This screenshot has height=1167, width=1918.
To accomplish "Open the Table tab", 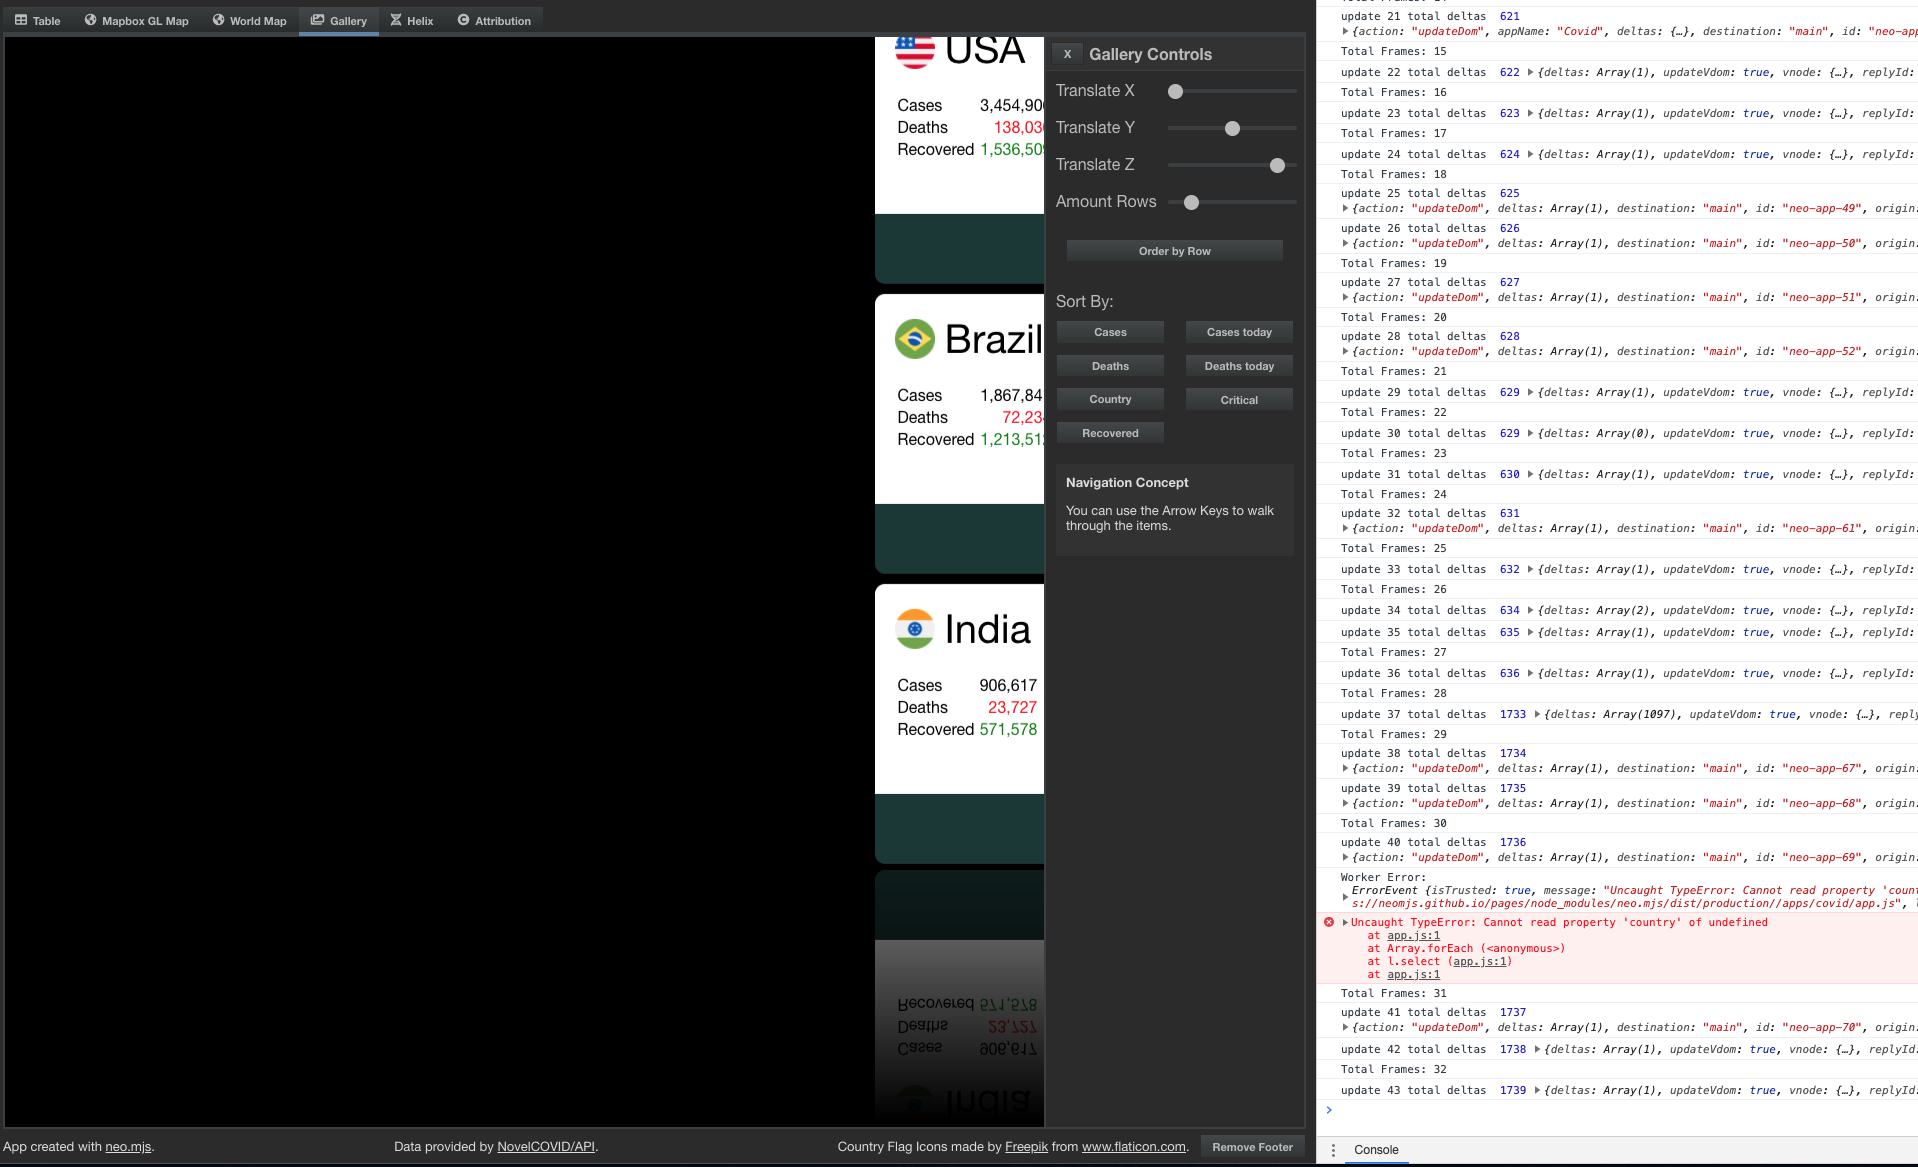I will click(38, 20).
